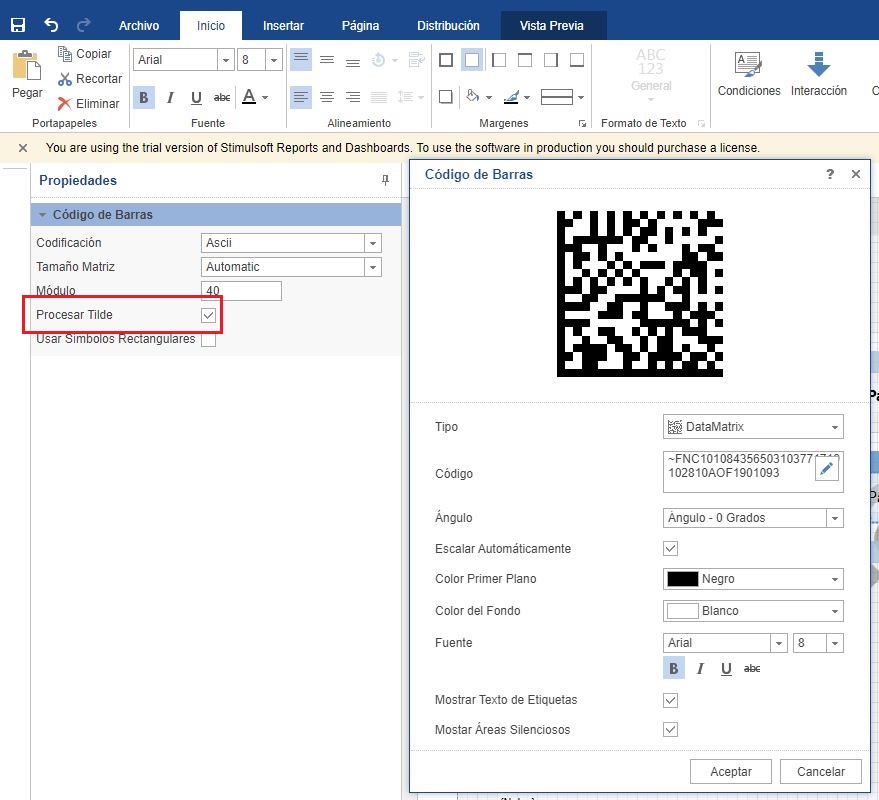Viewport: 879px width, 800px height.
Task: Collapse the Código de Barras properties group
Action: 43,215
